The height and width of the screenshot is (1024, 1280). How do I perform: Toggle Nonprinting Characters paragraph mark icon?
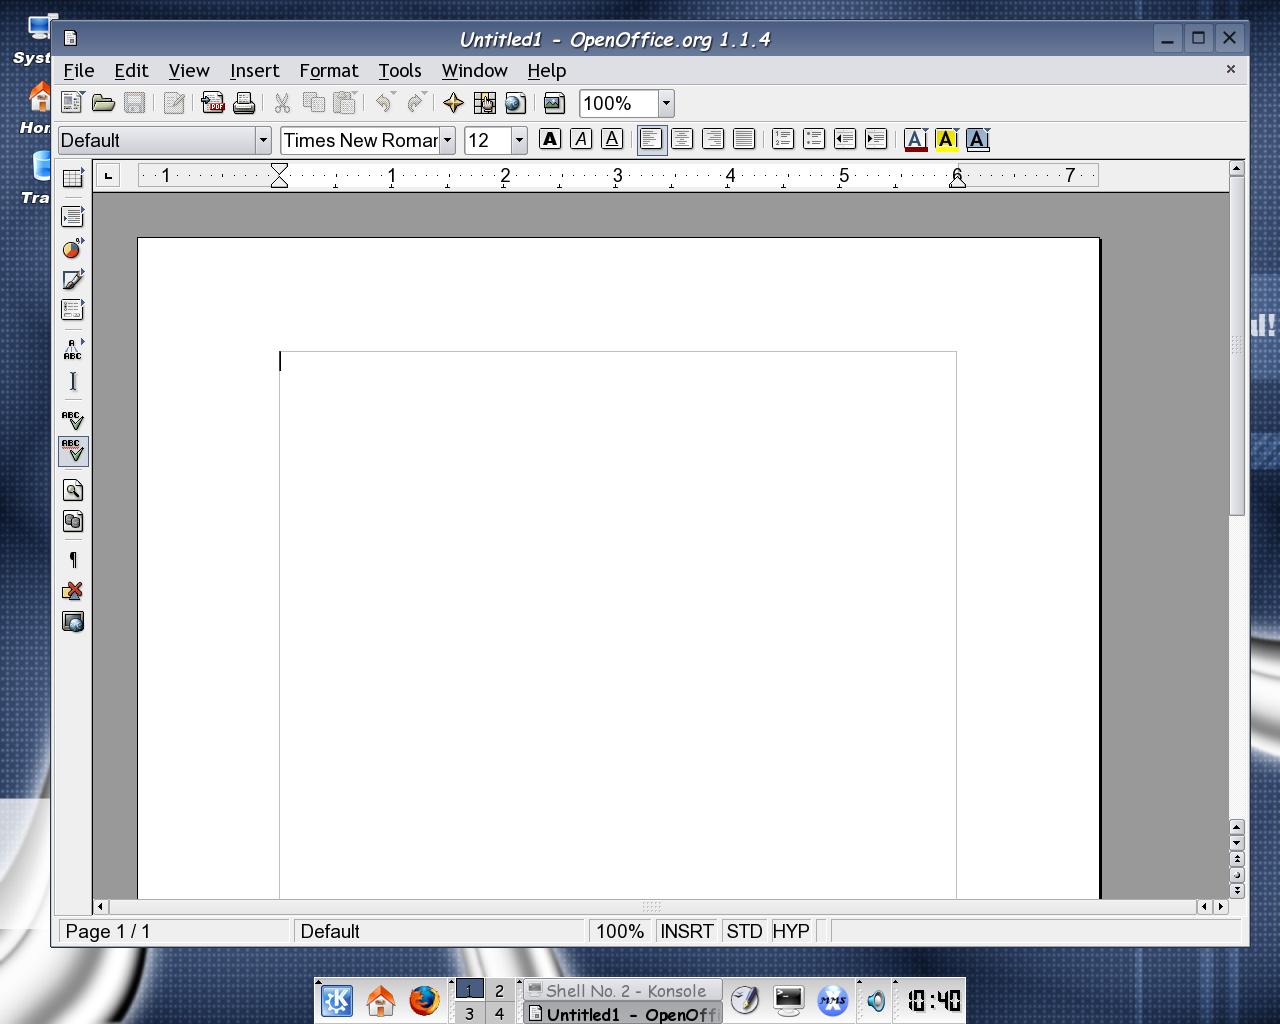73,560
